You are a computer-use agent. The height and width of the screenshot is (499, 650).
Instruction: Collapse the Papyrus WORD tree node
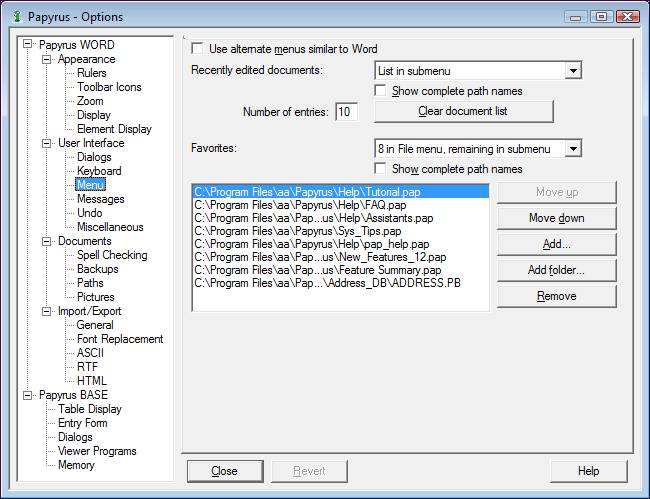[27, 44]
